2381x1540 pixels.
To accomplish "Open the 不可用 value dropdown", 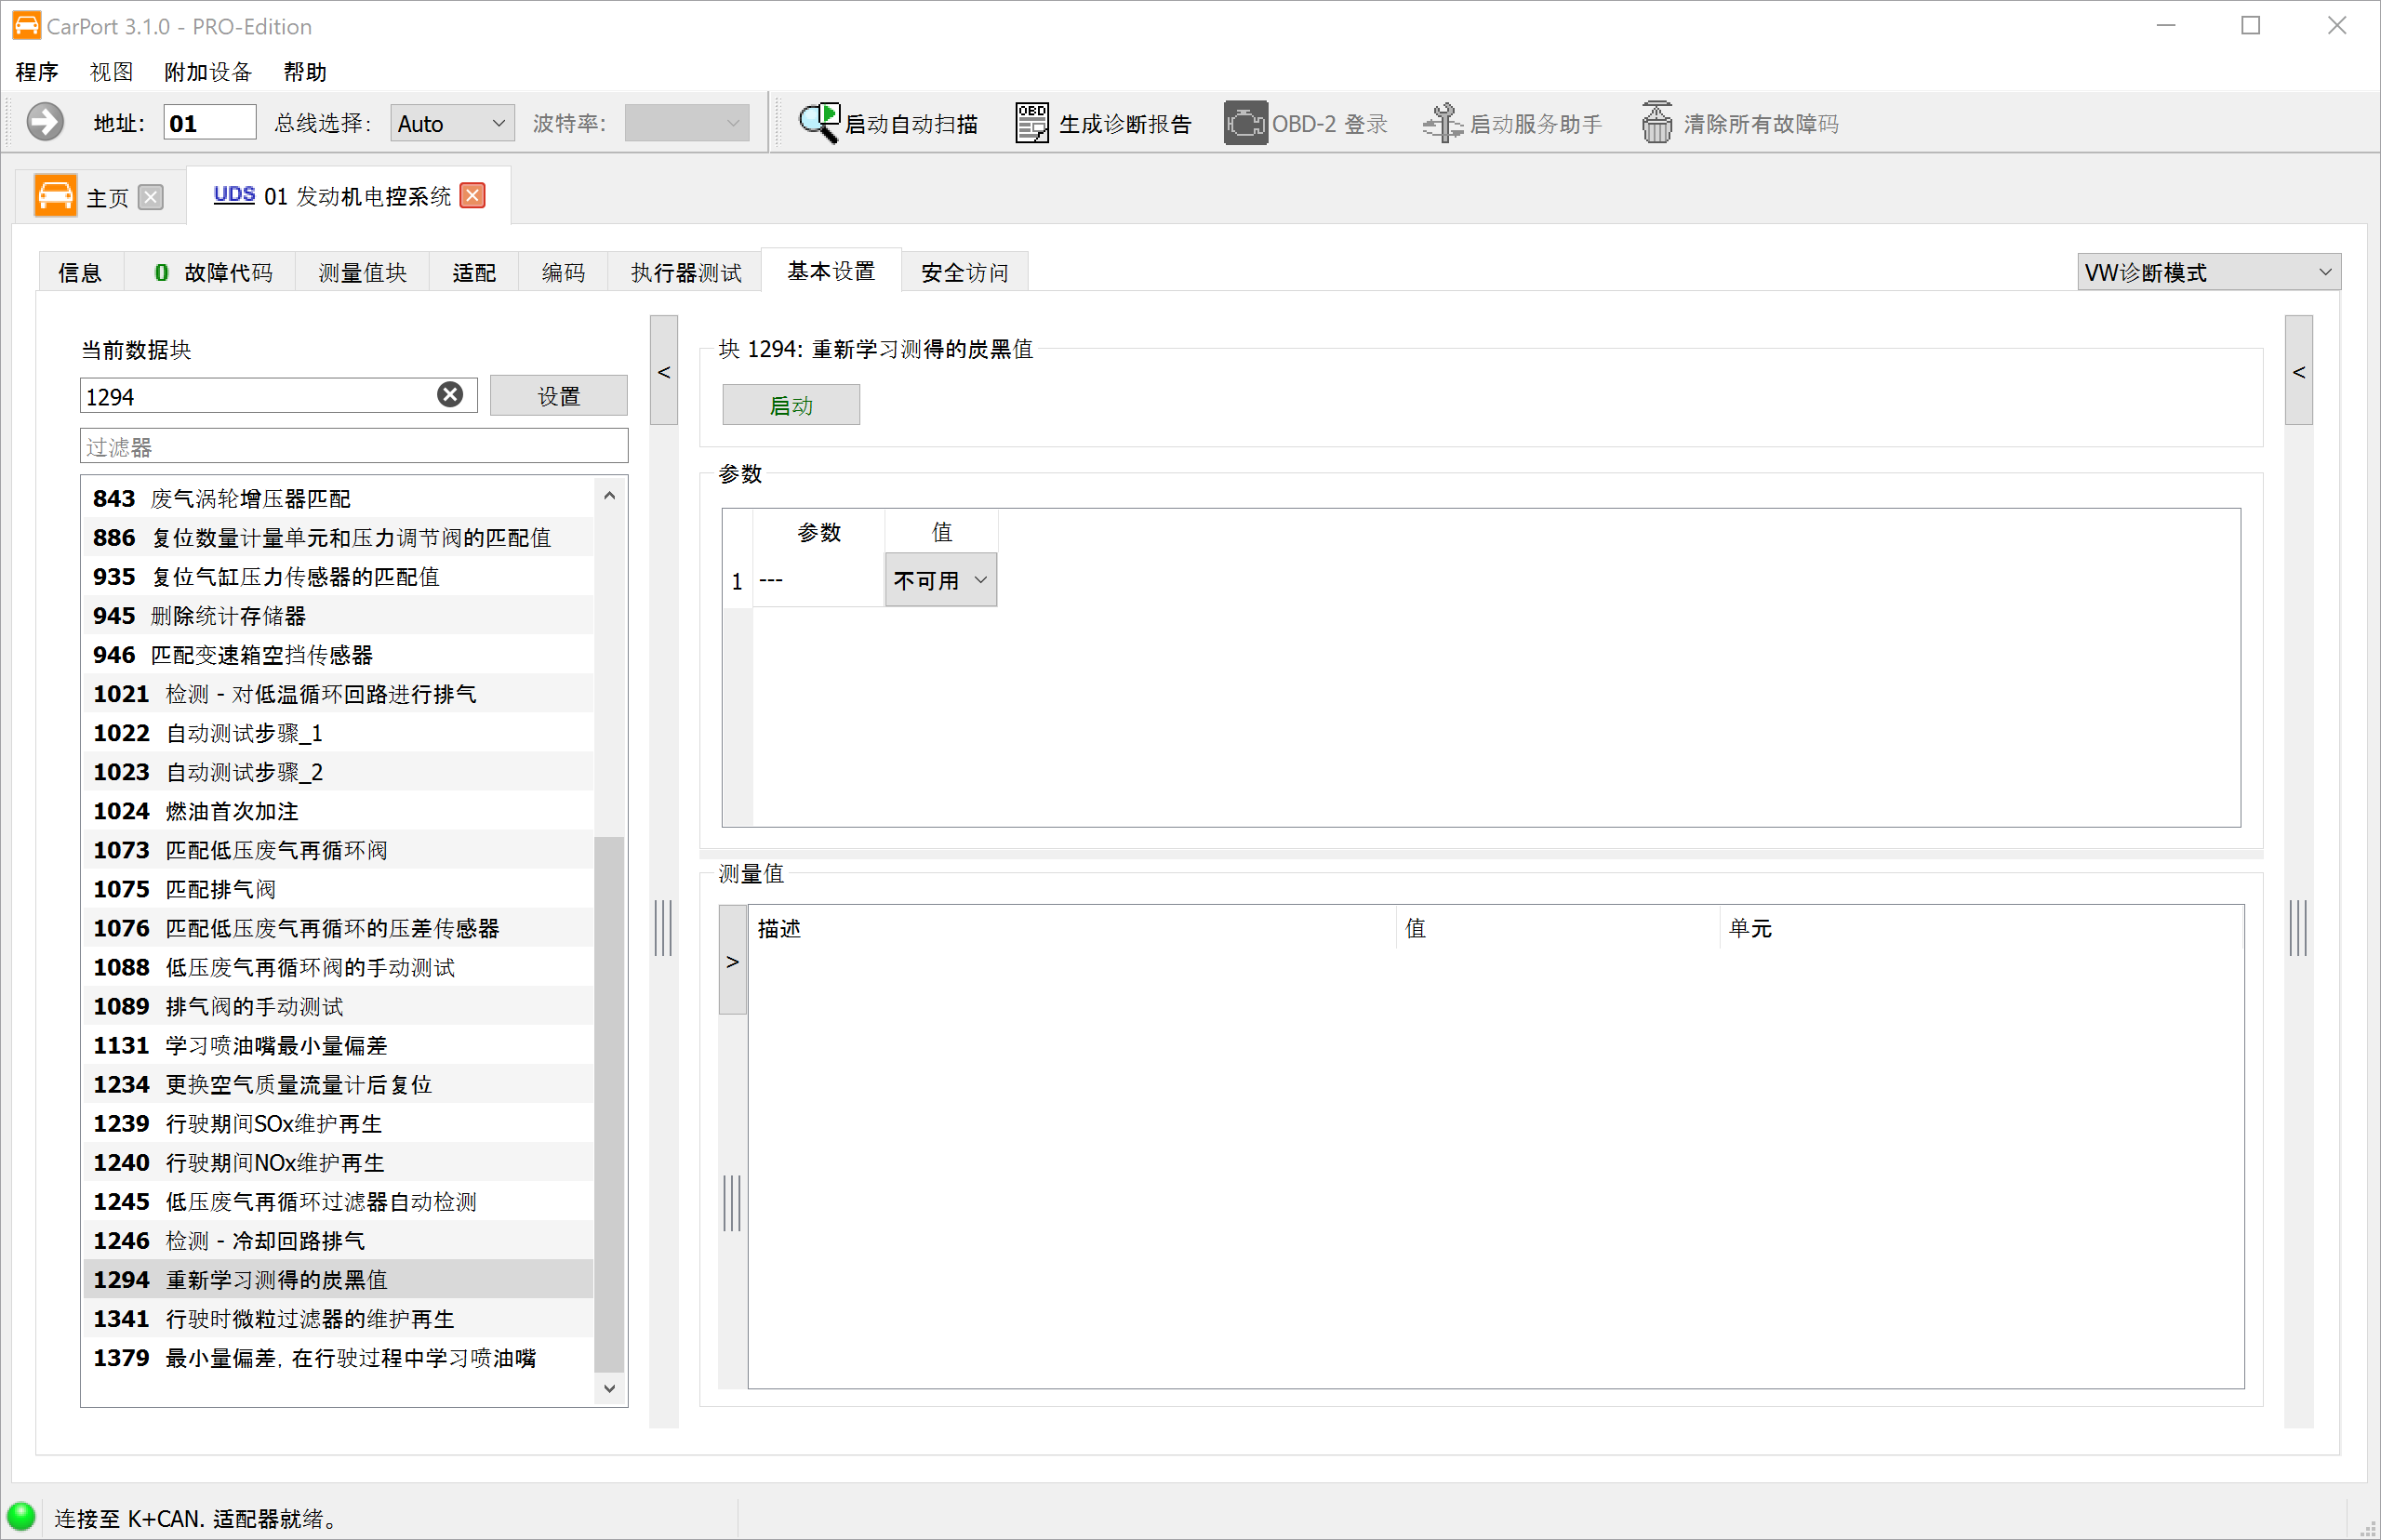I will pyautogui.click(x=941, y=580).
